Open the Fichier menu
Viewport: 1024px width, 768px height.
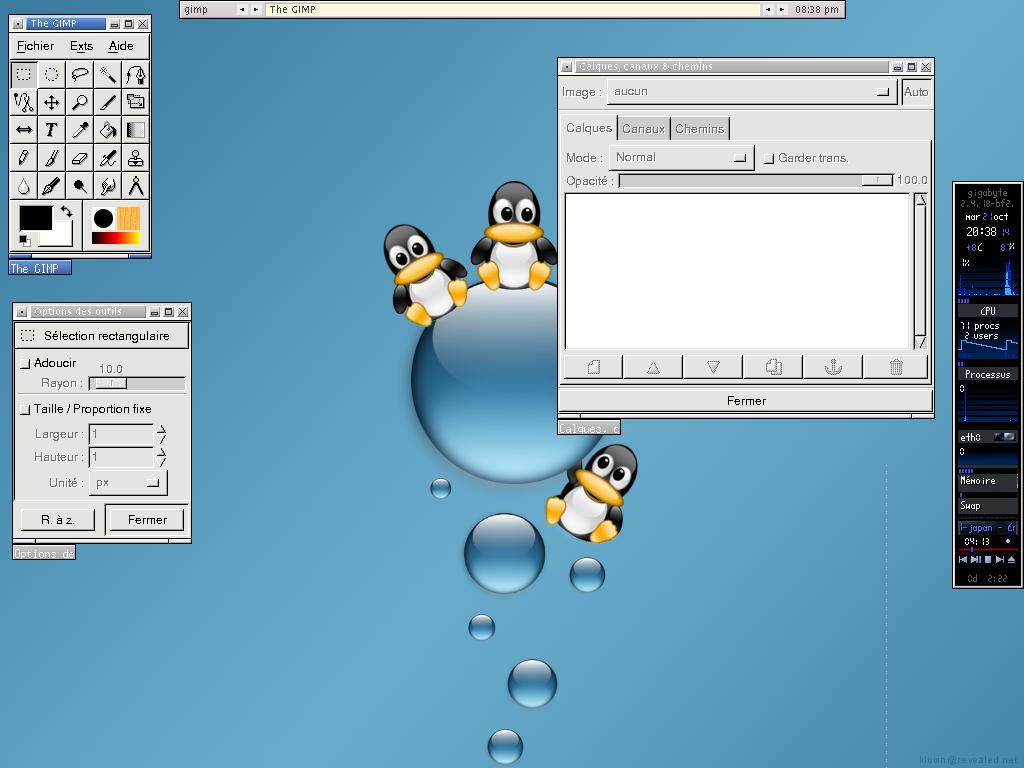[x=35, y=46]
